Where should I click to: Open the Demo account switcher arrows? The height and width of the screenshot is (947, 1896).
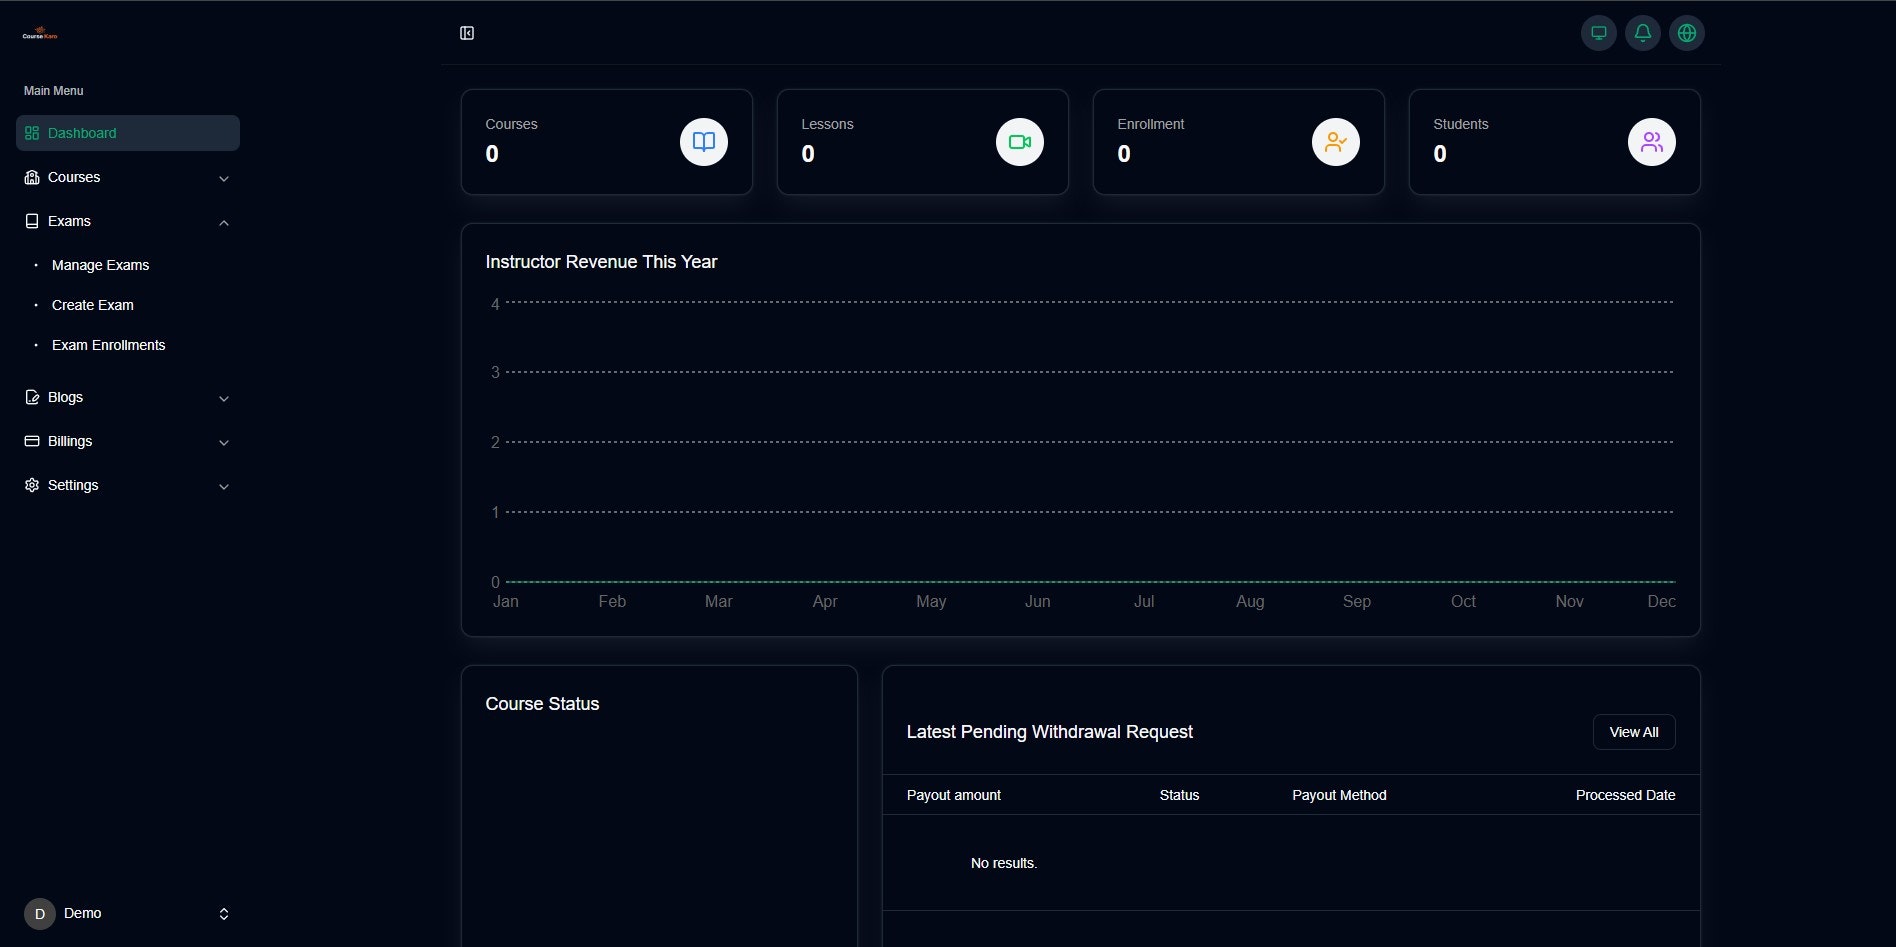(x=224, y=914)
